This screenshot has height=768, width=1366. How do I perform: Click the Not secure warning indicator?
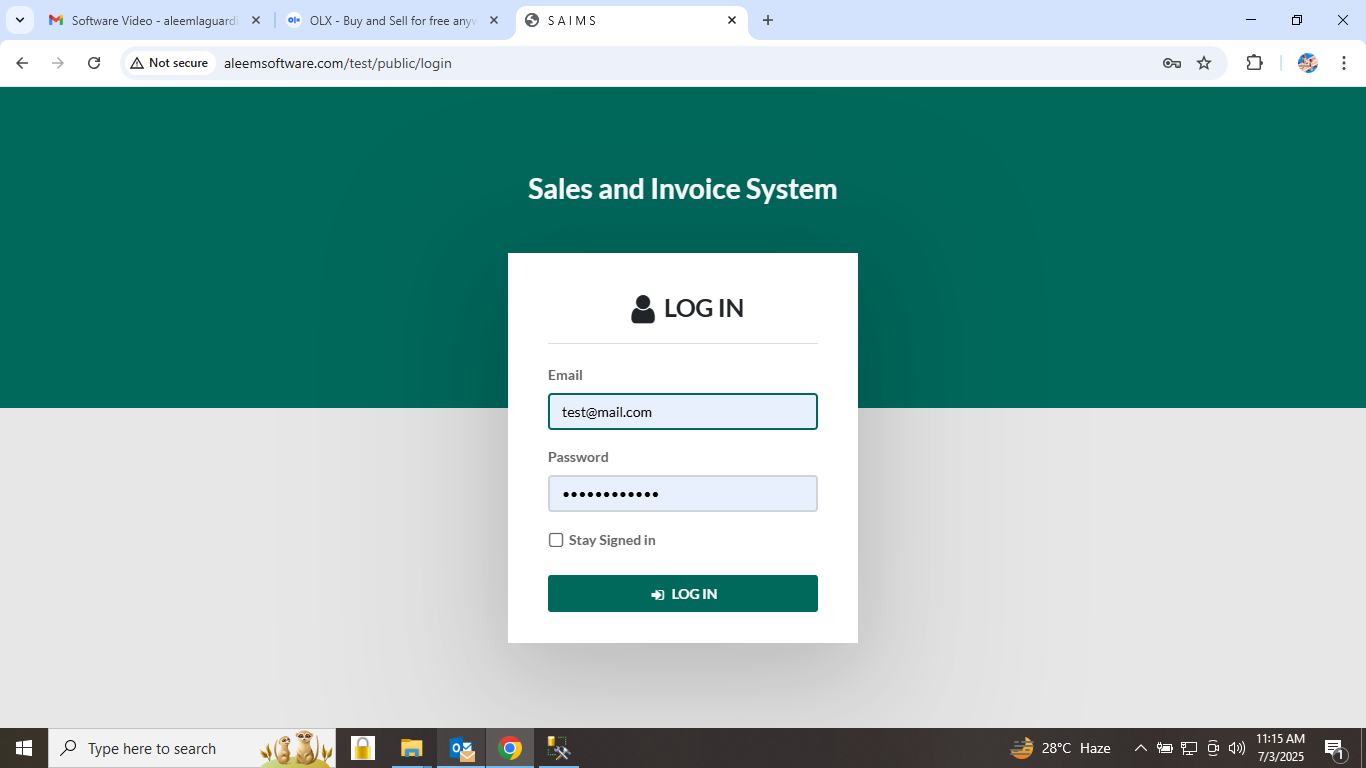click(x=169, y=63)
